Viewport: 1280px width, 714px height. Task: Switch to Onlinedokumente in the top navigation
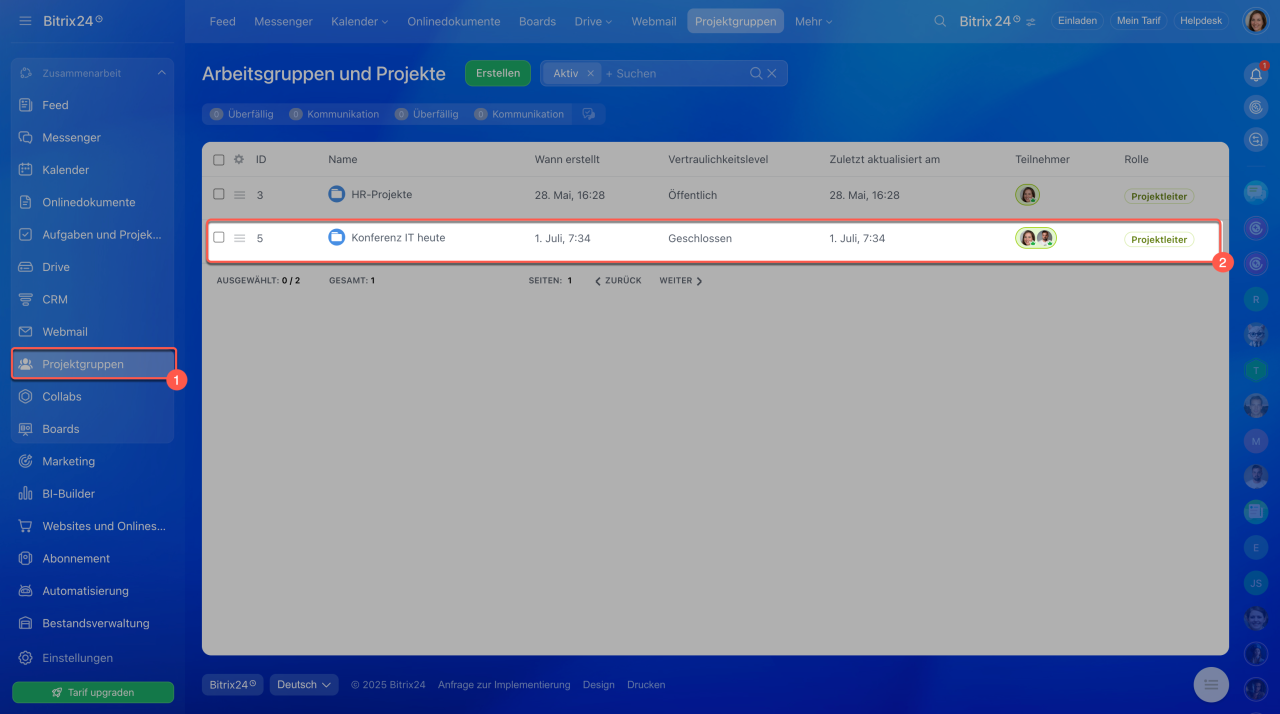(x=454, y=21)
